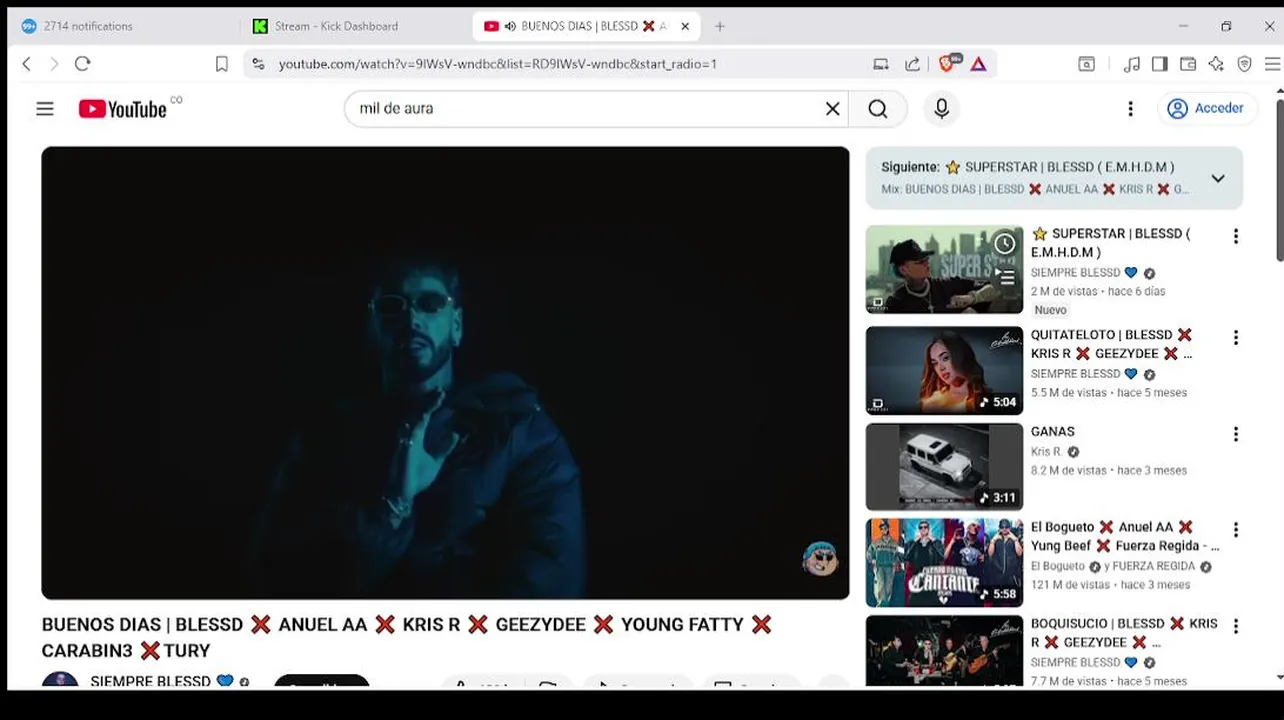Play GANAS video thumbnail
Viewport: 1284px width, 720px height.
(944, 467)
